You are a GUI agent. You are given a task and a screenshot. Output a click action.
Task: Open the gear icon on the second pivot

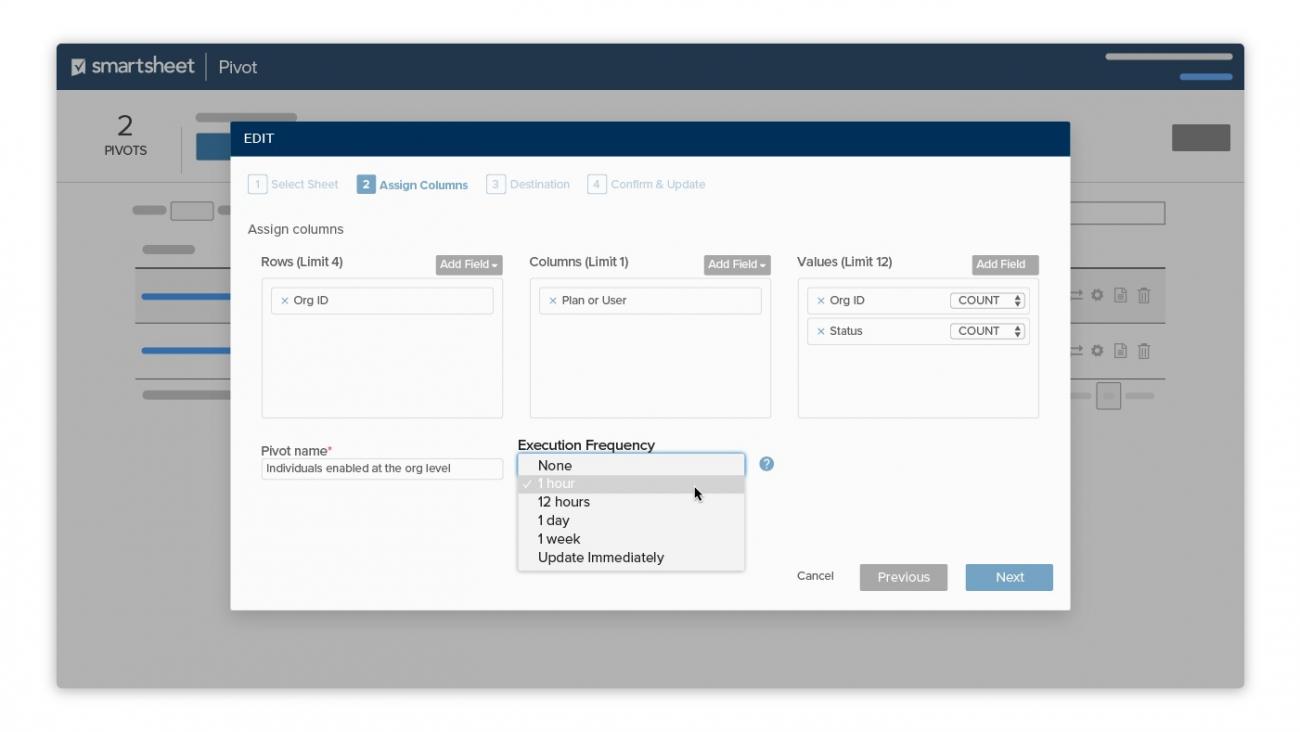click(1098, 350)
